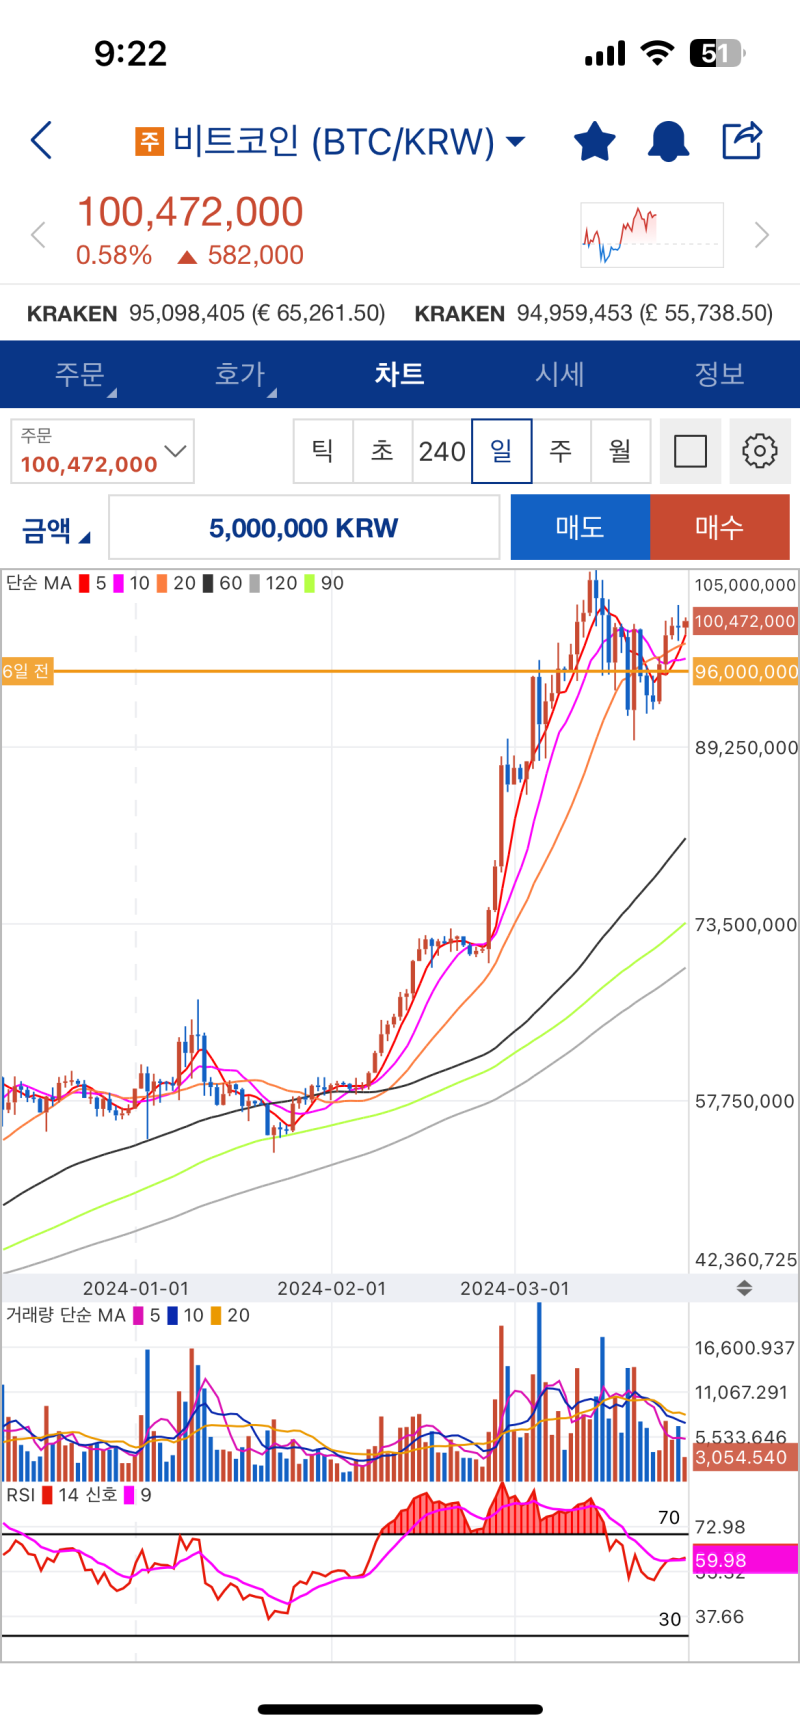Viewport: 800px width, 1731px height.
Task: Tap the KRAKEN pound price entry
Action: [594, 313]
